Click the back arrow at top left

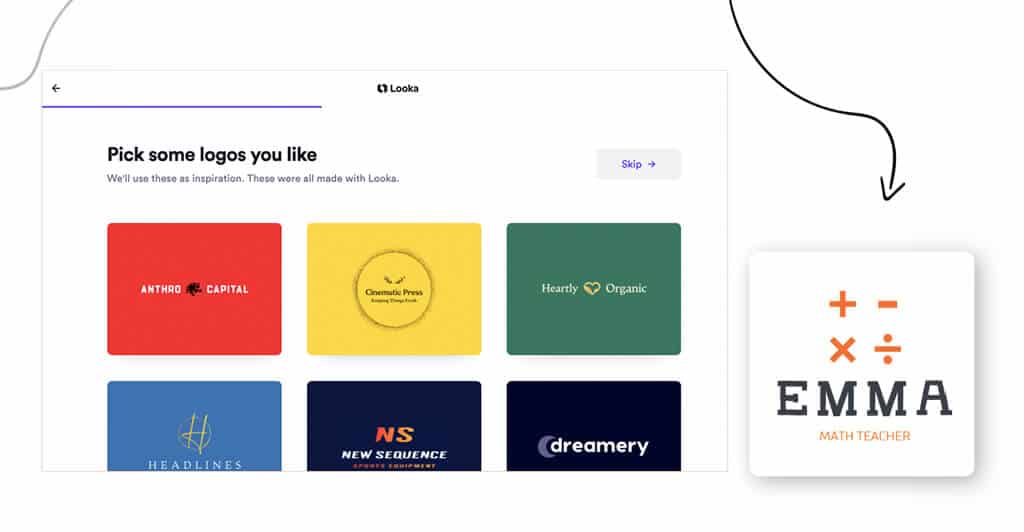(x=56, y=88)
